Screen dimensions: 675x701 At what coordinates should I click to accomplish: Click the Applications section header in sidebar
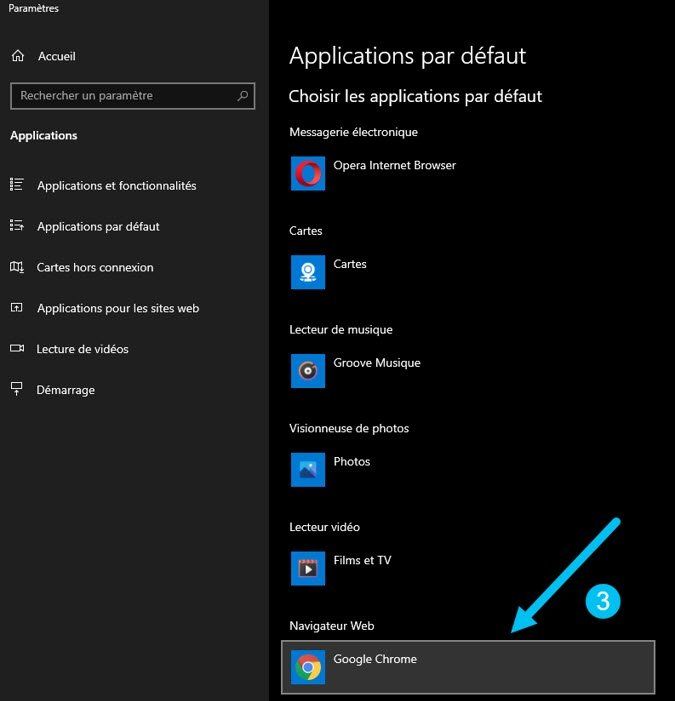[x=44, y=136]
